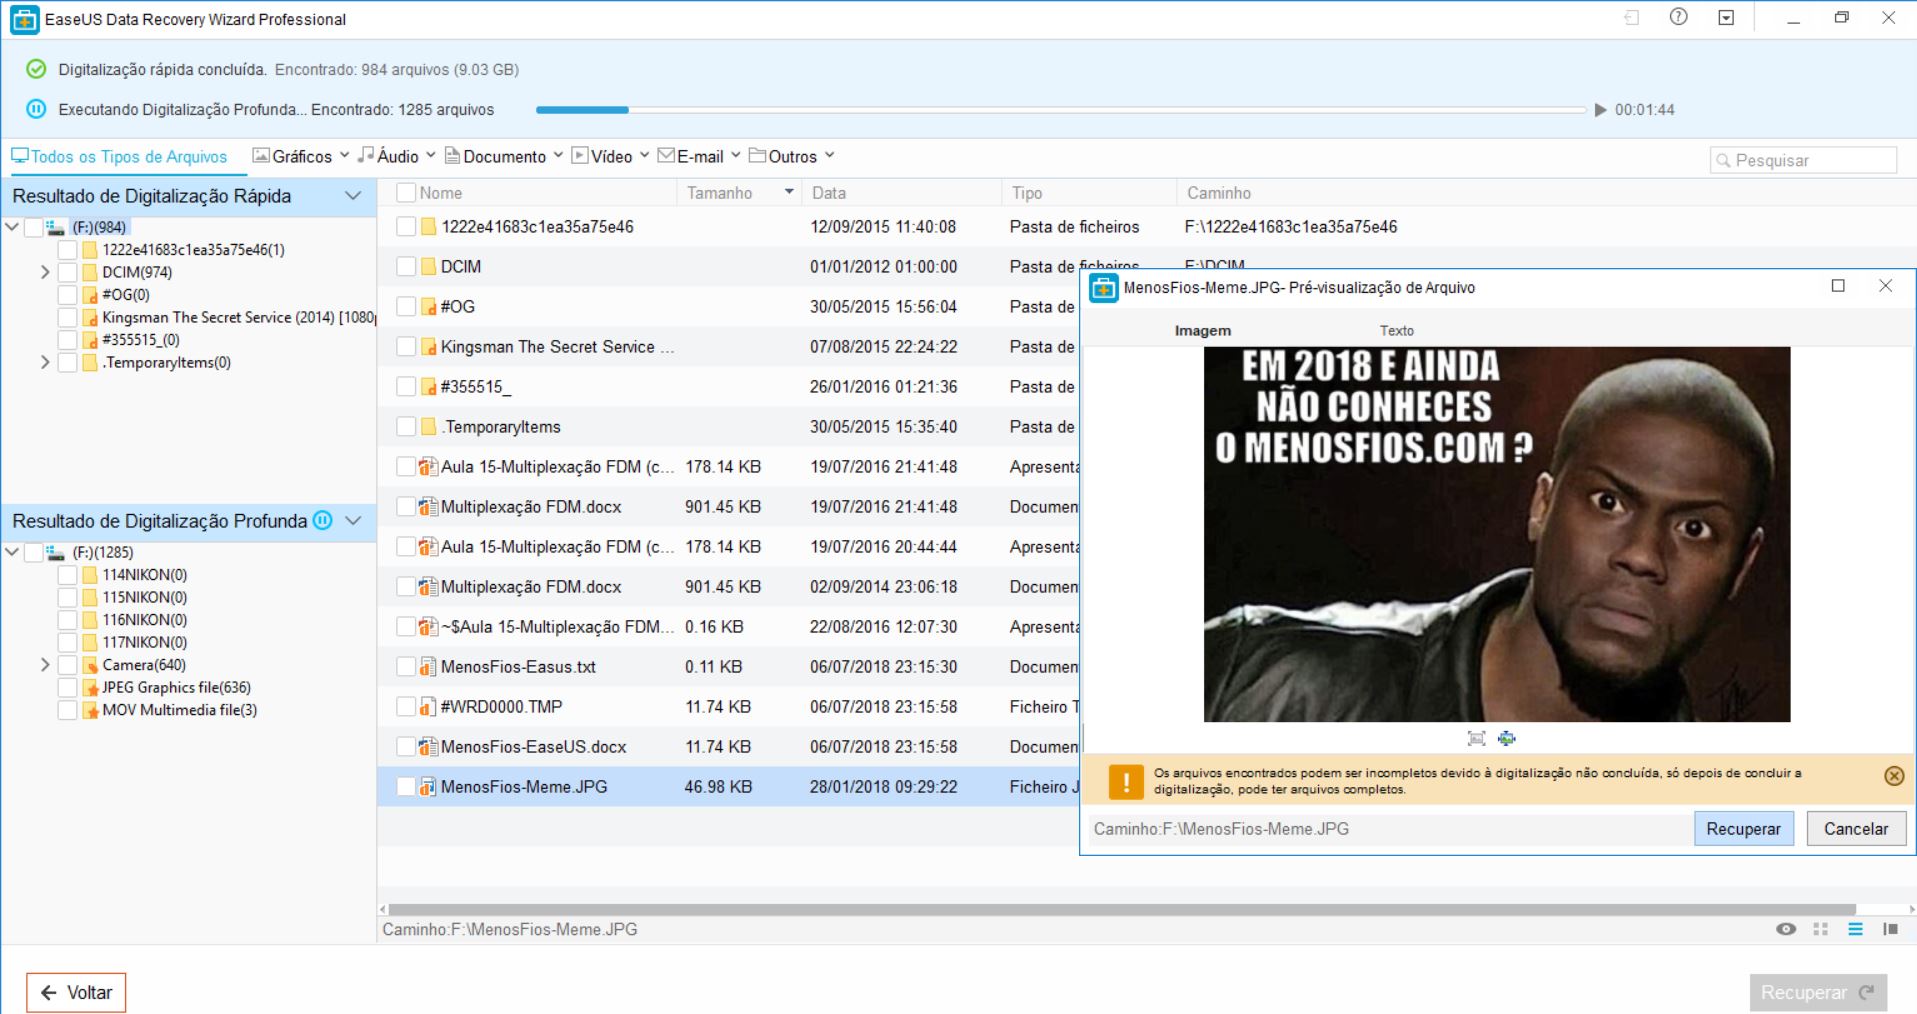Screen dimensions: 1917x1014
Task: Expand the DCIM(974) tree node arrow
Action: pyautogui.click(x=45, y=272)
